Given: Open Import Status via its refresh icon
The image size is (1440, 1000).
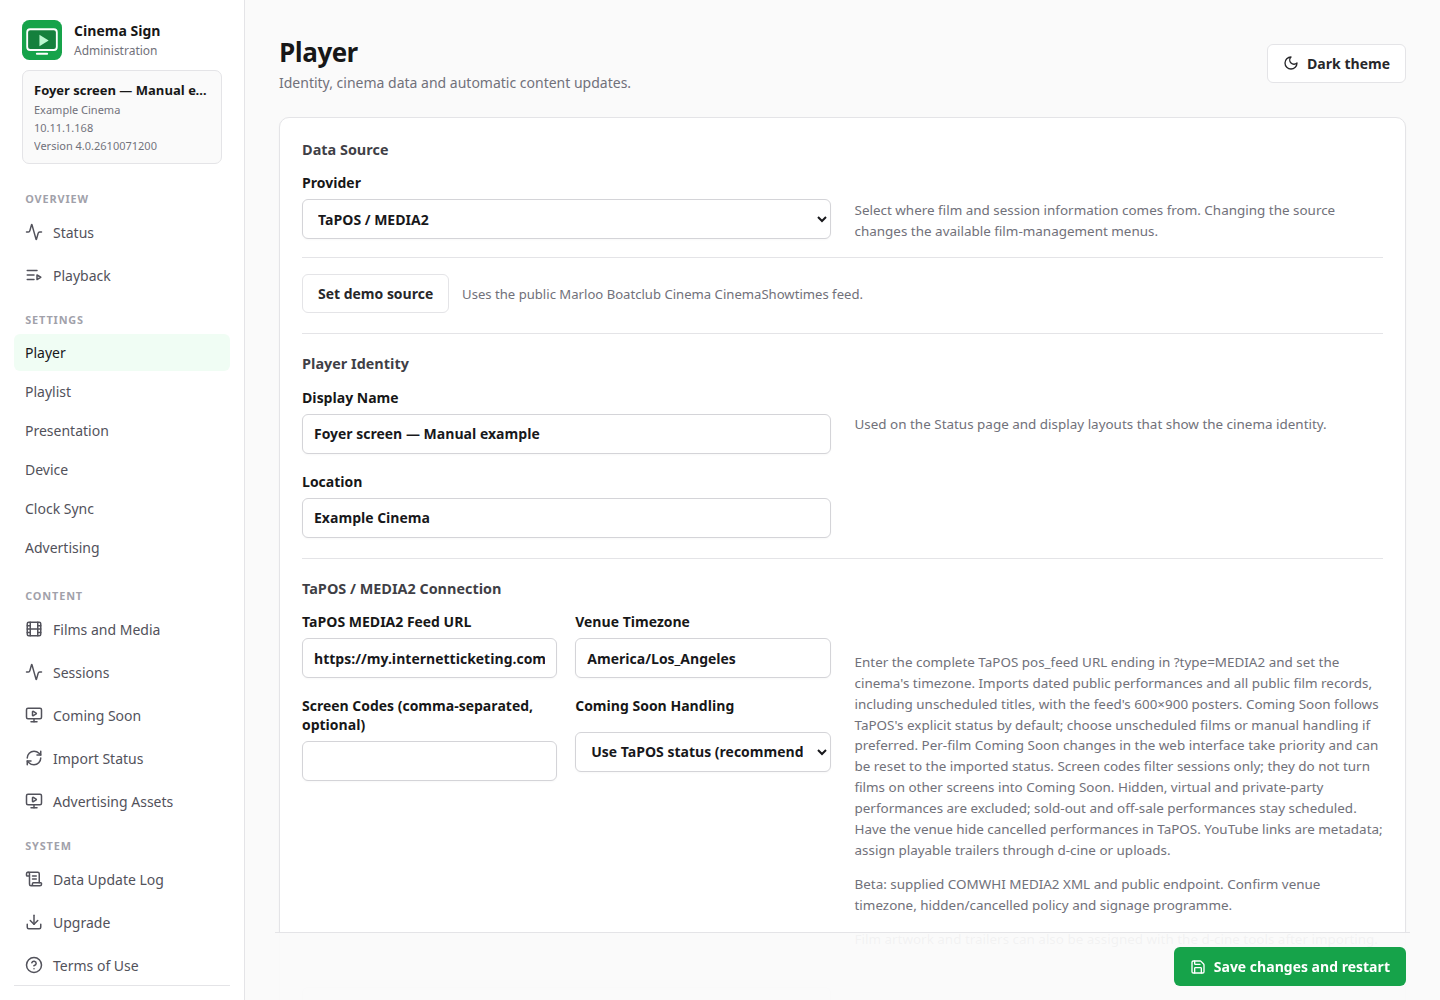Looking at the screenshot, I should [x=34, y=758].
